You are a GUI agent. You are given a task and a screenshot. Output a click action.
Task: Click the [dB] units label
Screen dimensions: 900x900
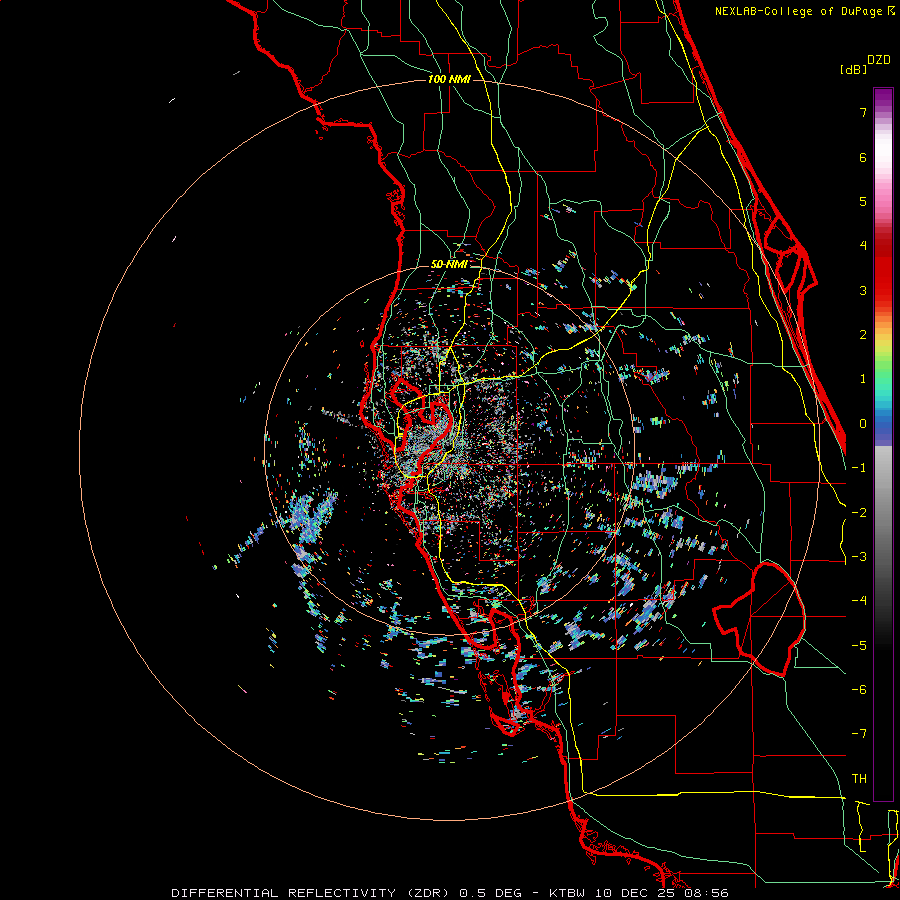click(x=854, y=69)
